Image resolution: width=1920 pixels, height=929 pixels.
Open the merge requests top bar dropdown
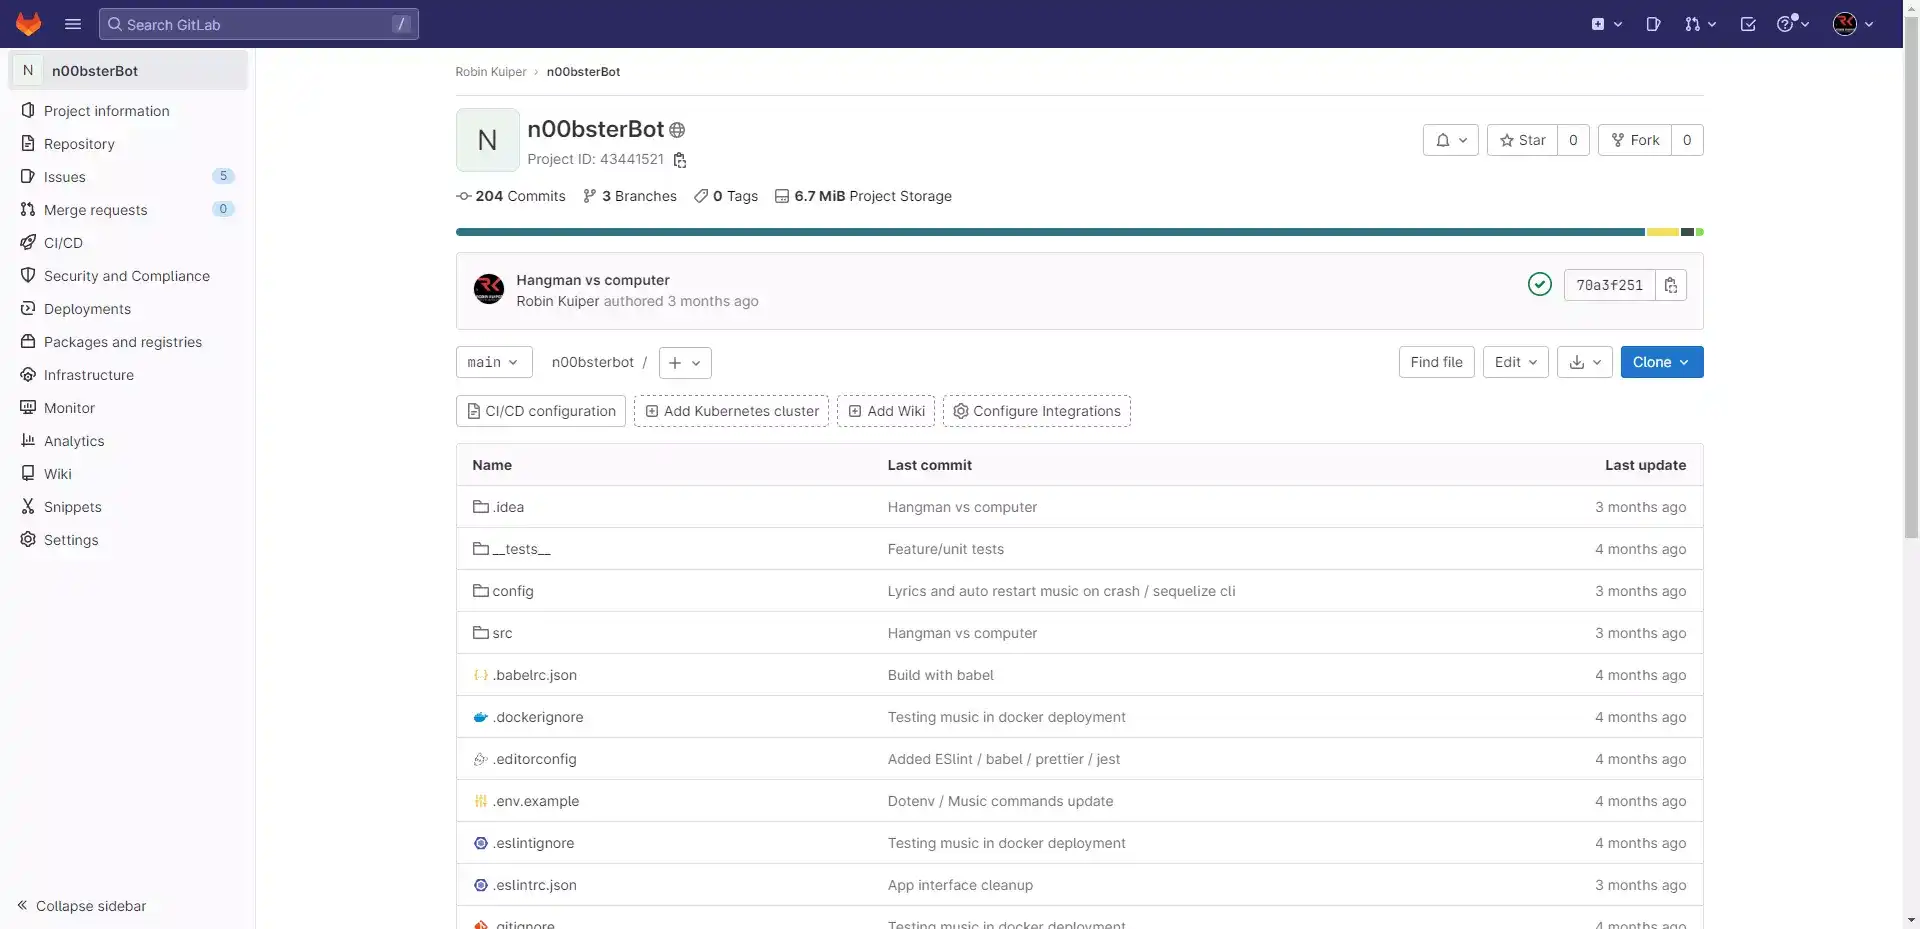[x=1700, y=24]
